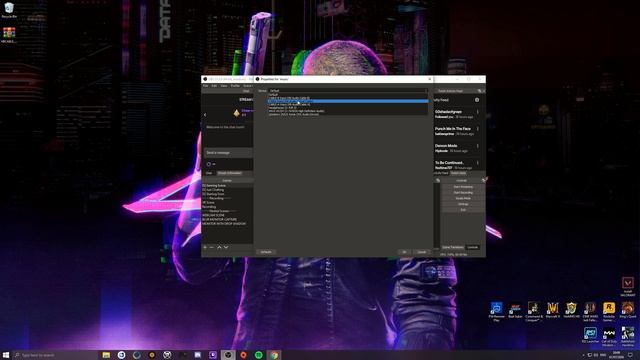Screen dimensions: 640x360
Task: Click Defaults in the Properties dialog
Action: click(x=266, y=252)
